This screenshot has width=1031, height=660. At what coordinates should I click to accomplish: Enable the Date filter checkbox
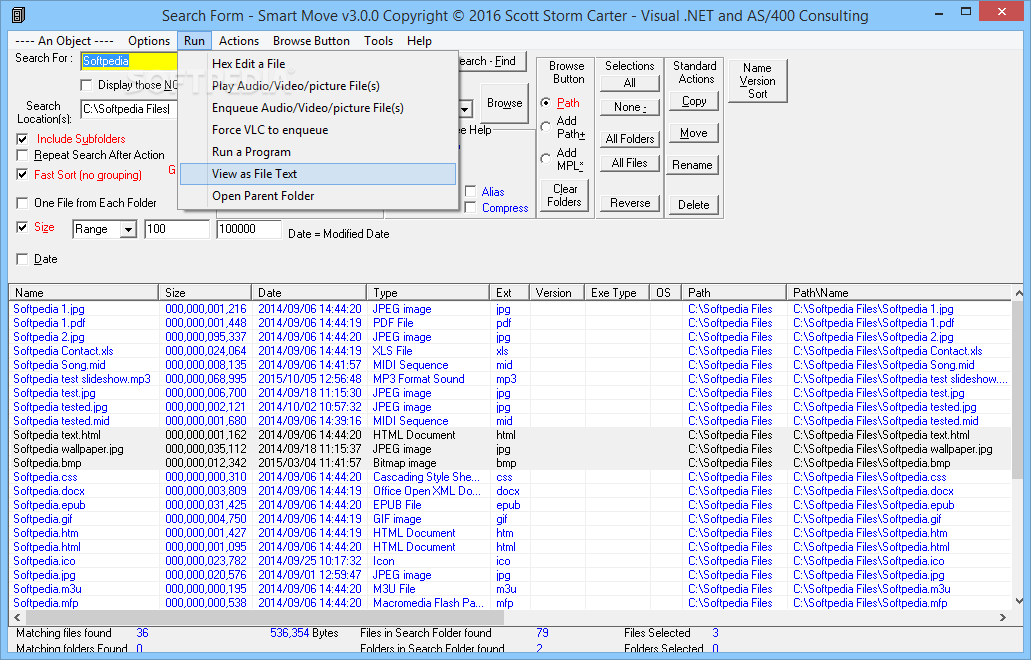(22, 259)
